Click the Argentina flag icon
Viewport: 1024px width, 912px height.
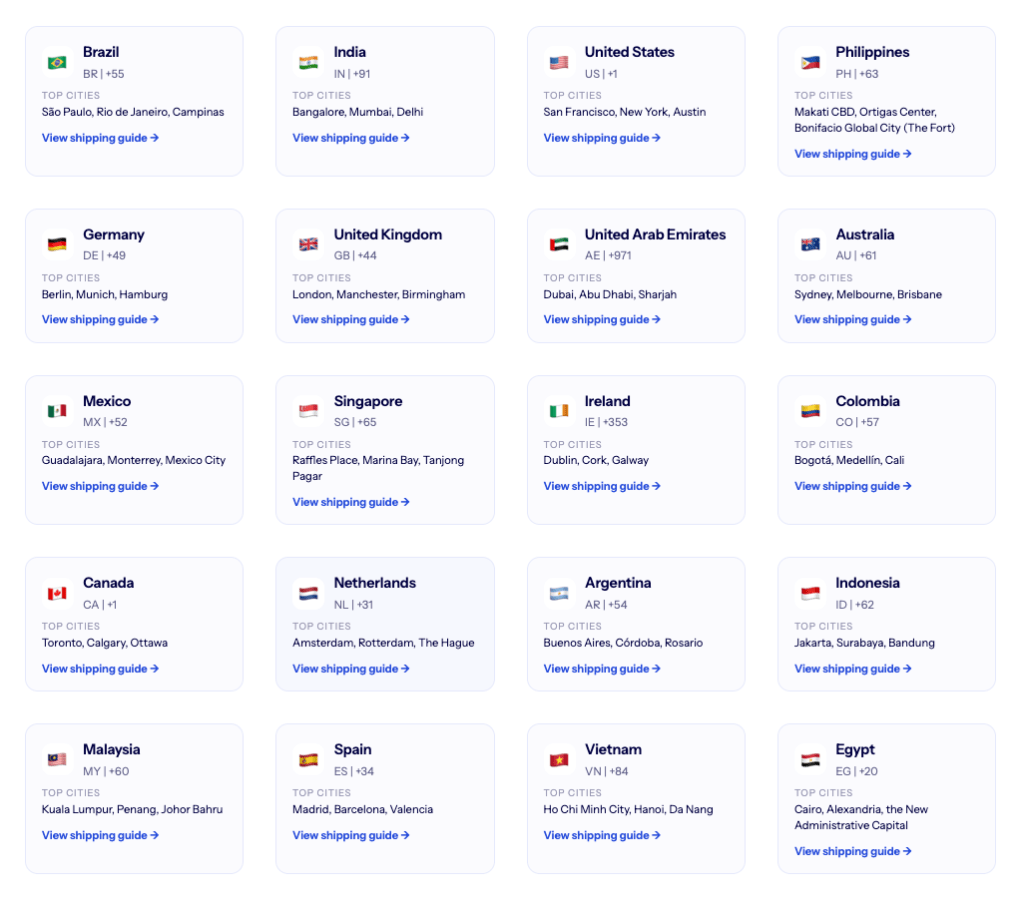pyautogui.click(x=559, y=594)
